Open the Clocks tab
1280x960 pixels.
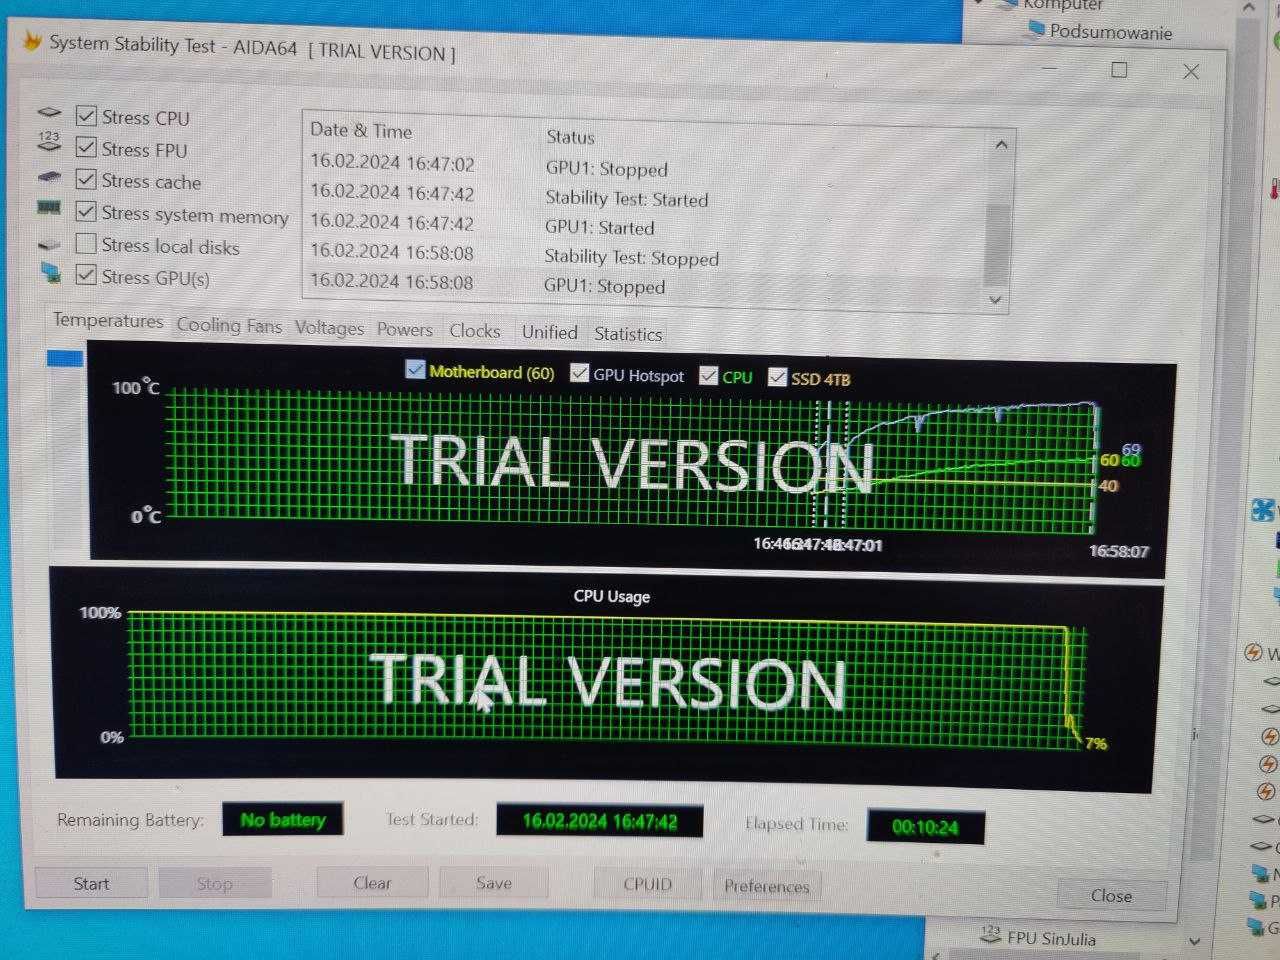[x=474, y=330]
